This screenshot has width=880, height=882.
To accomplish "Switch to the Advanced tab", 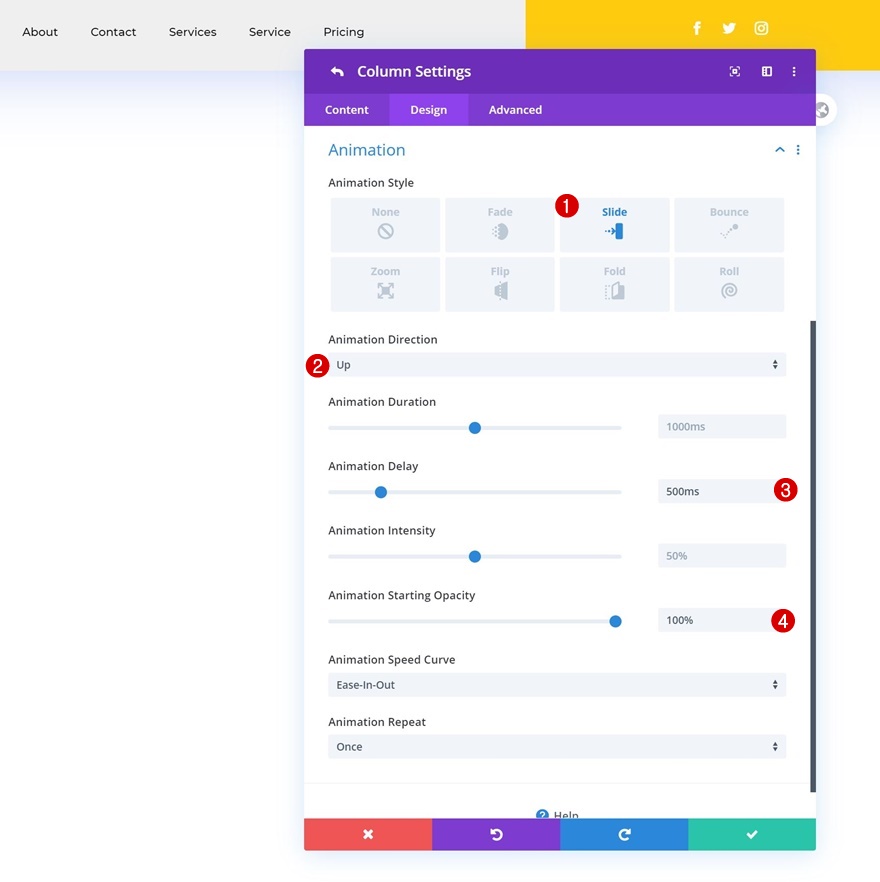I will click(515, 110).
